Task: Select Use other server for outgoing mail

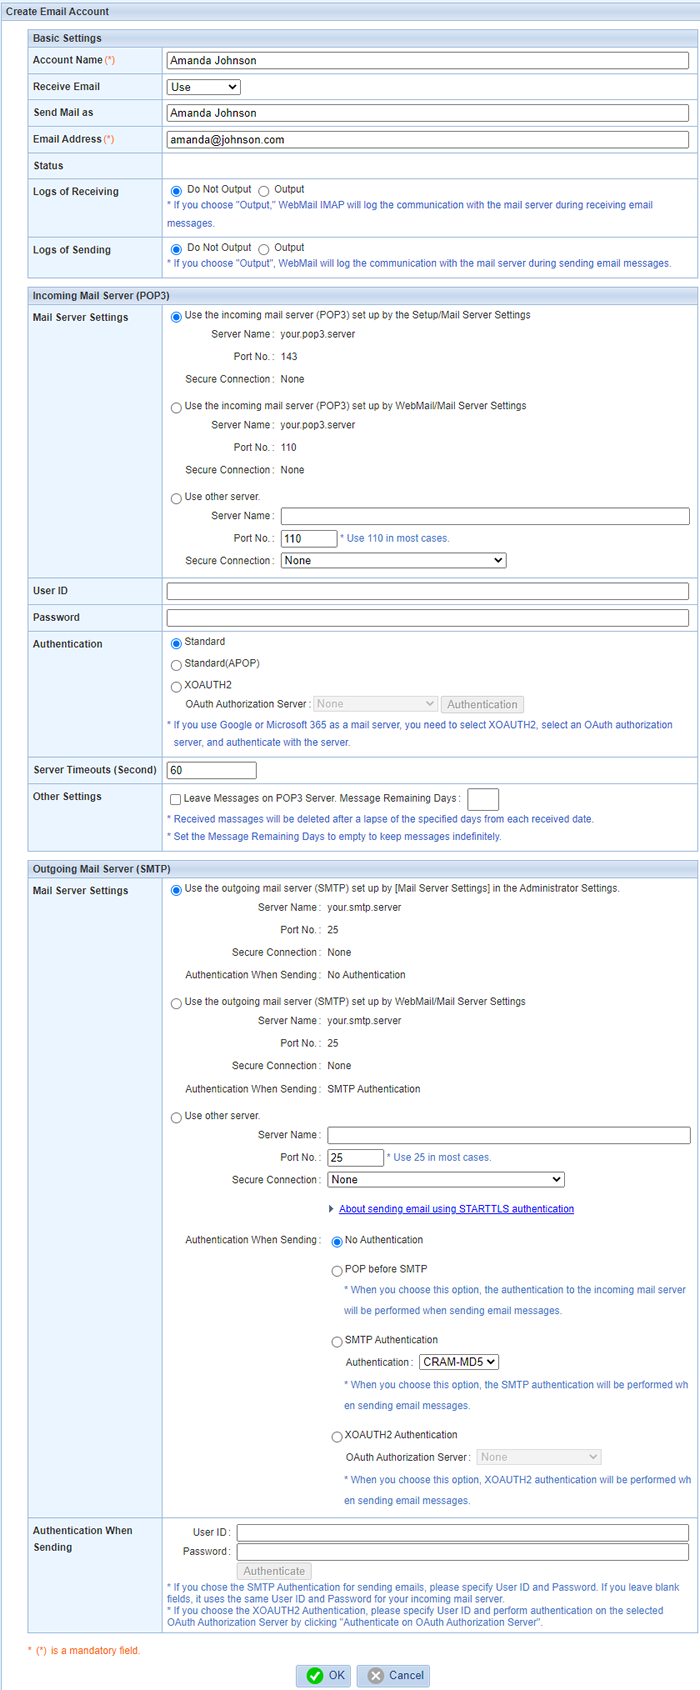Action: click(177, 1117)
